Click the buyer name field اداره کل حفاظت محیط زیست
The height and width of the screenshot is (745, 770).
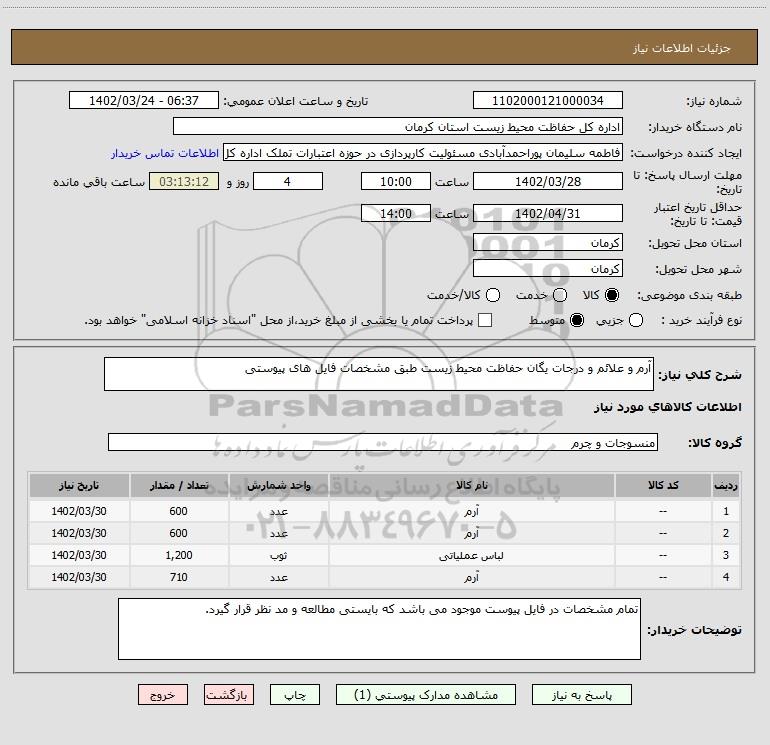(x=398, y=127)
